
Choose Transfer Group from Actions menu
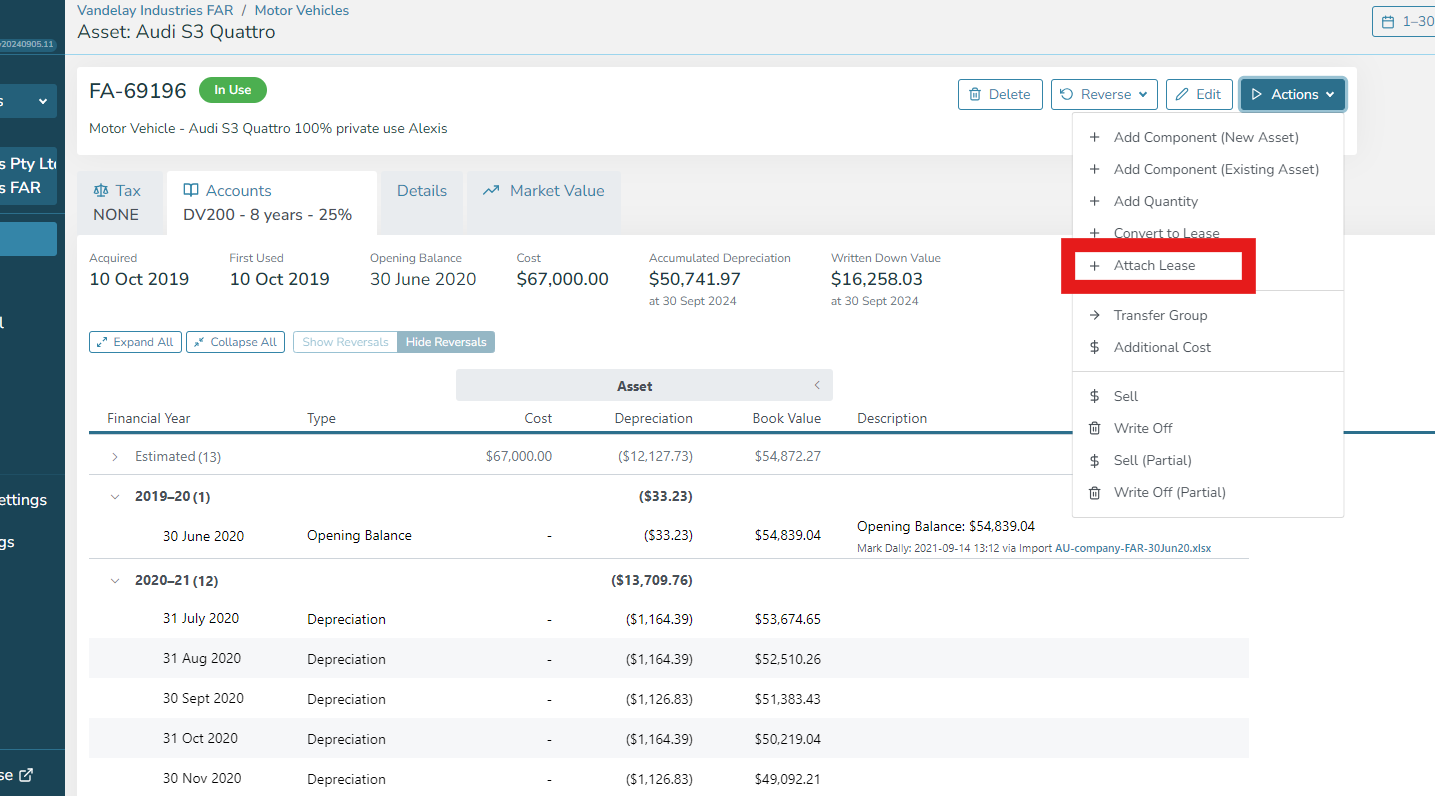click(1208, 315)
